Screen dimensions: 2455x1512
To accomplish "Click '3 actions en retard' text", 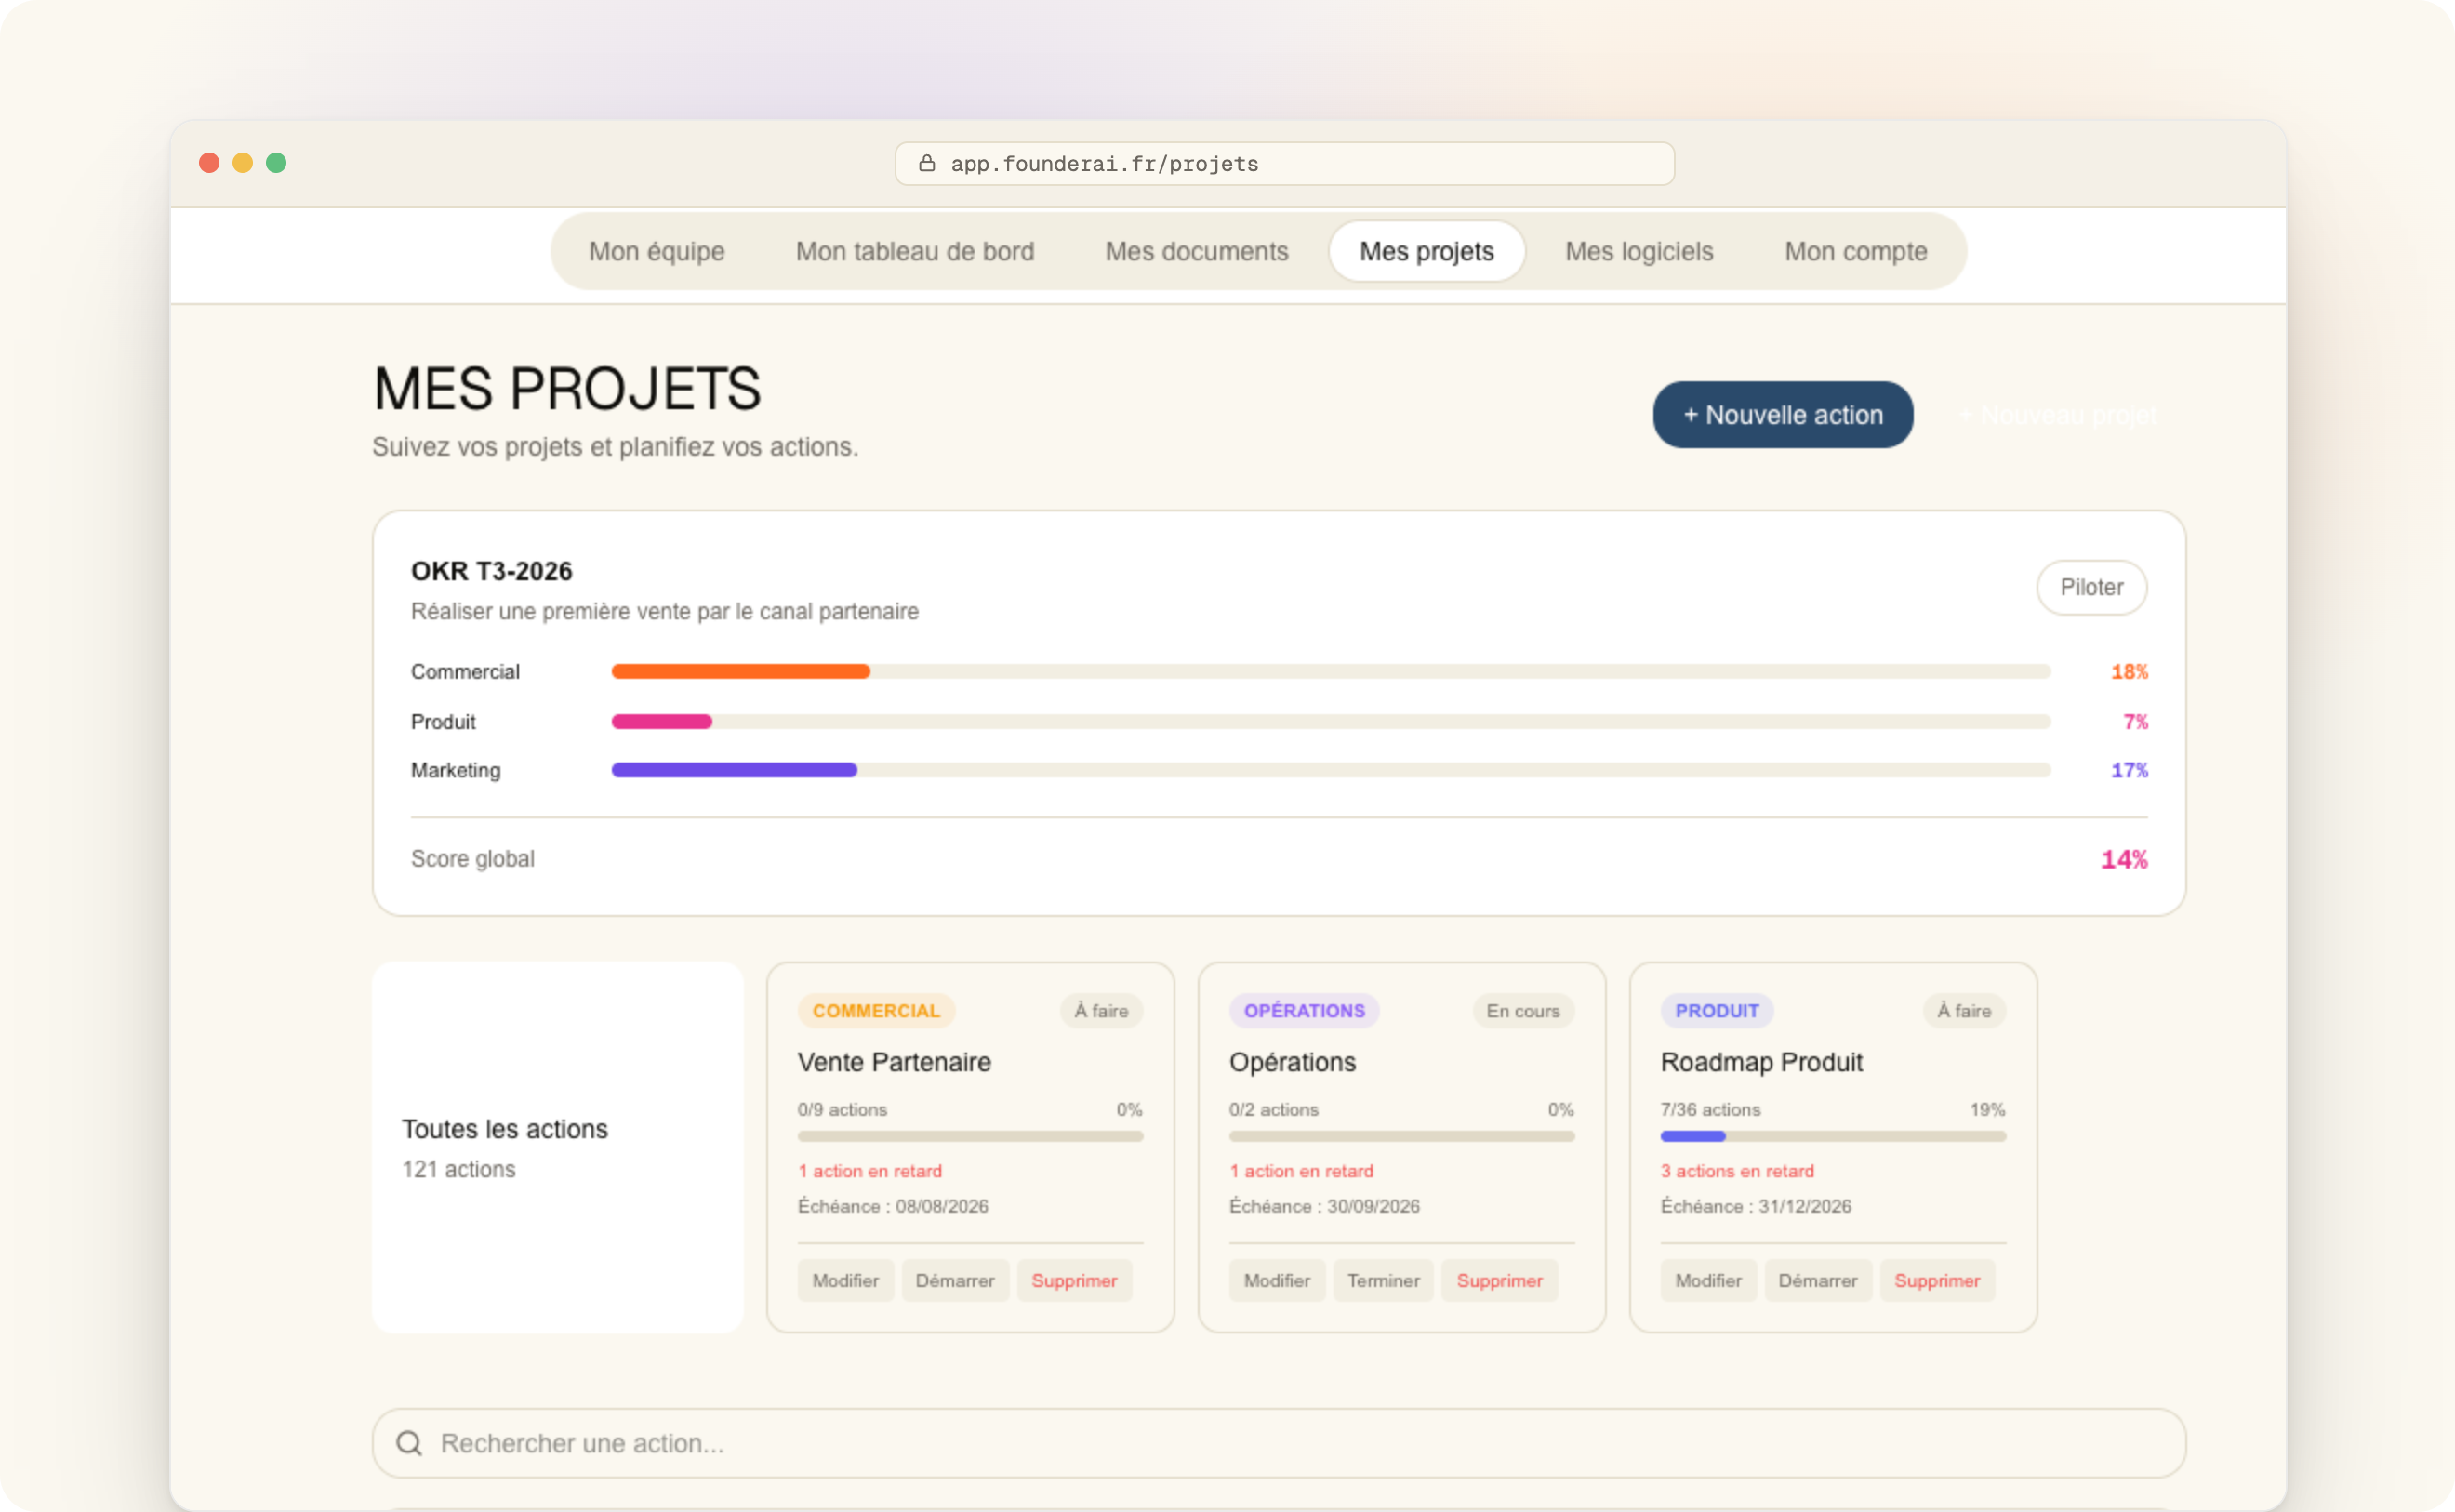I will [x=1737, y=1171].
